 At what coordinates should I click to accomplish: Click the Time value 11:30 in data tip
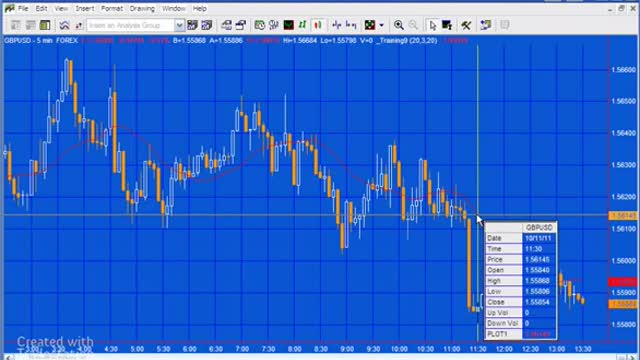[538, 249]
